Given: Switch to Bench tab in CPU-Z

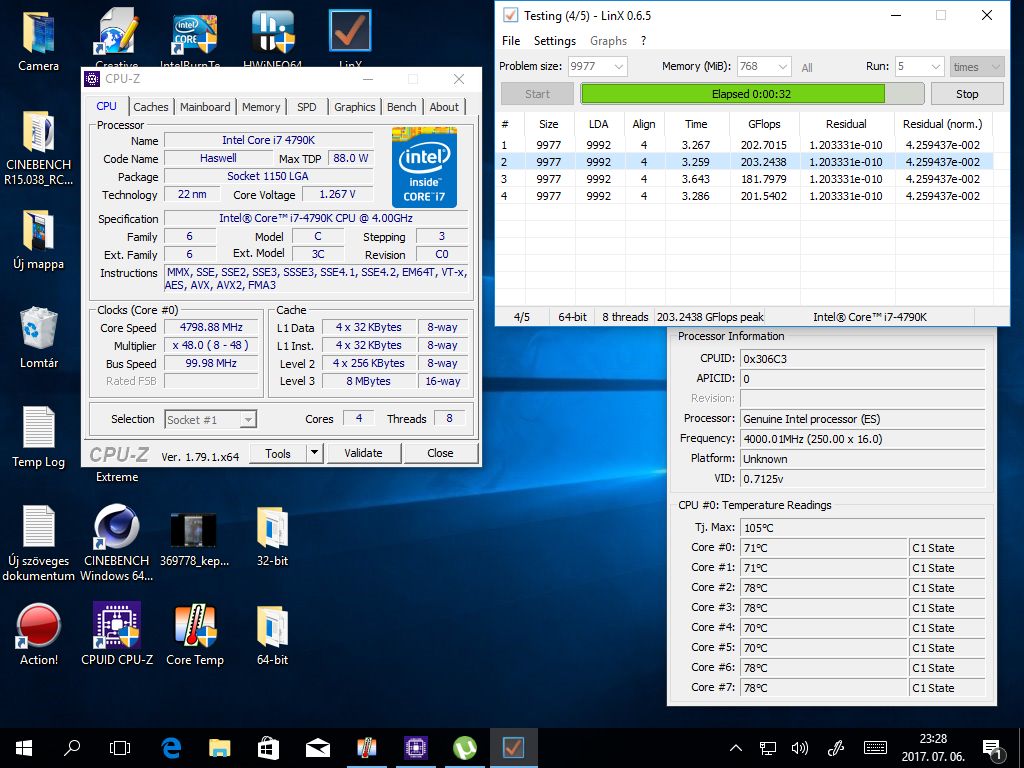Looking at the screenshot, I should pyautogui.click(x=402, y=107).
